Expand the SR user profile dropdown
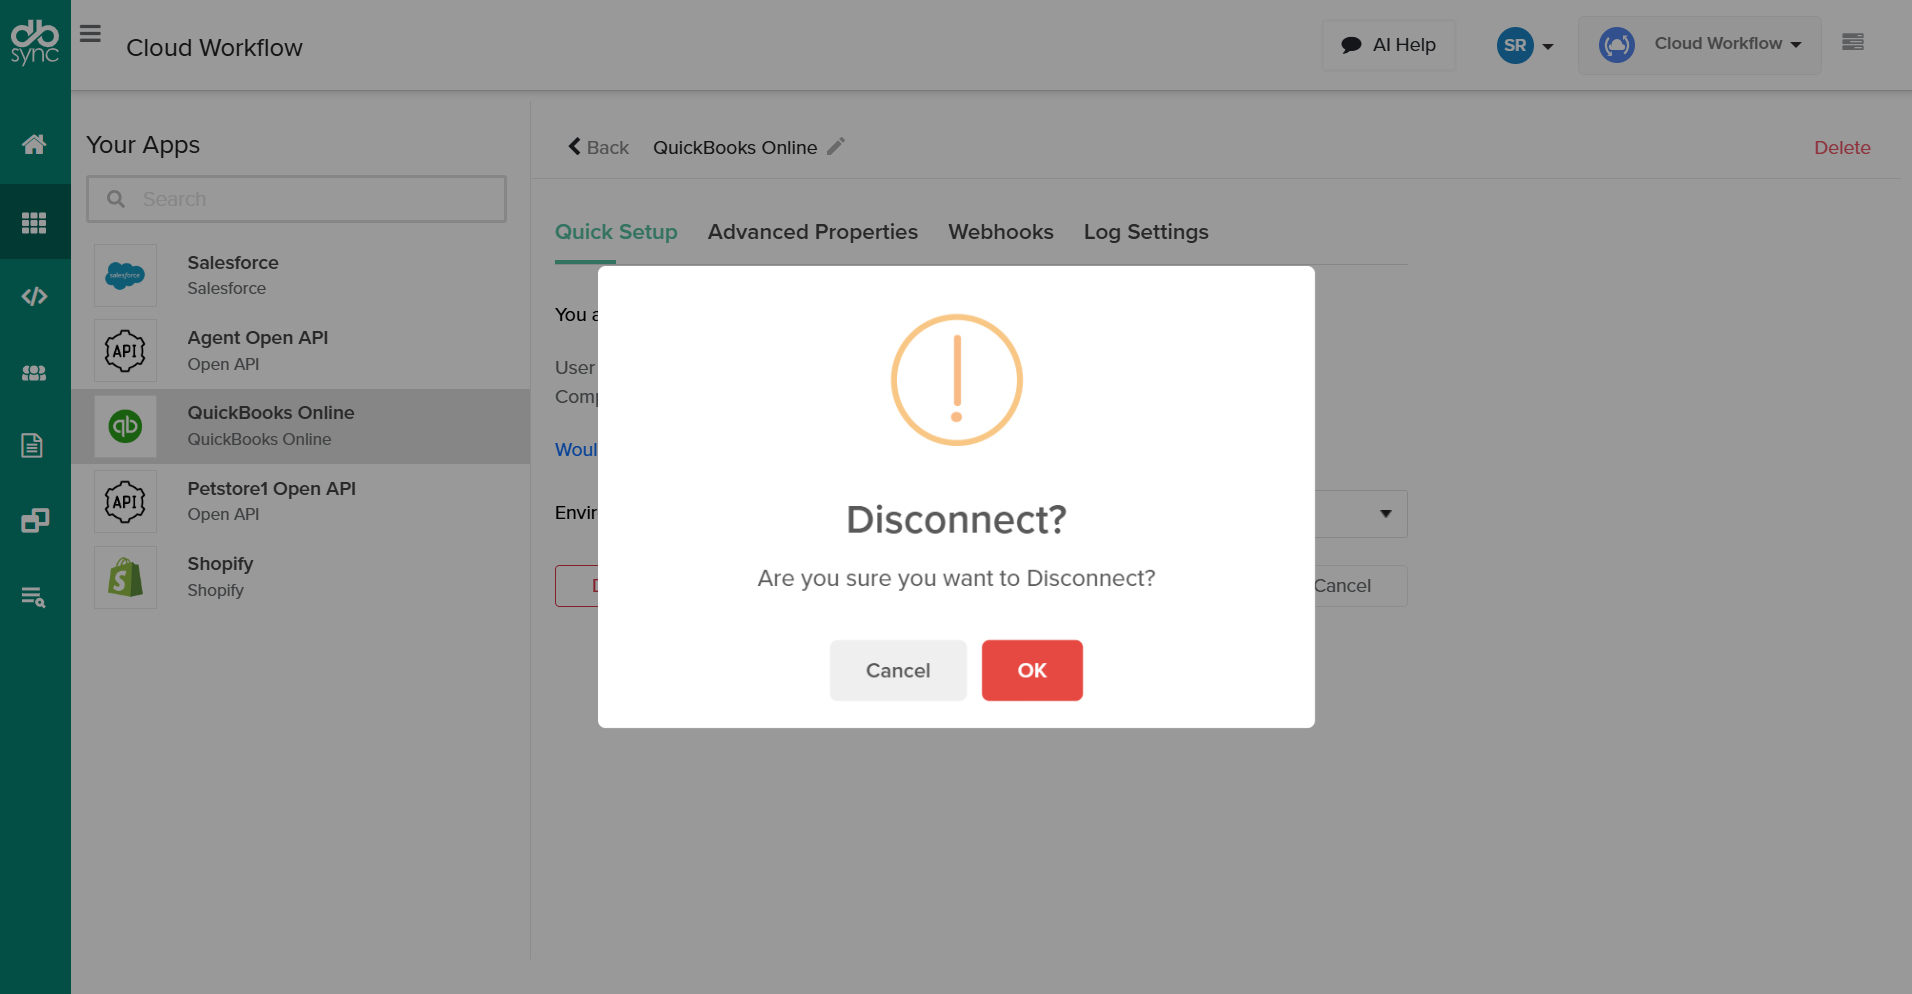Image resolution: width=1912 pixels, height=994 pixels. (1524, 45)
